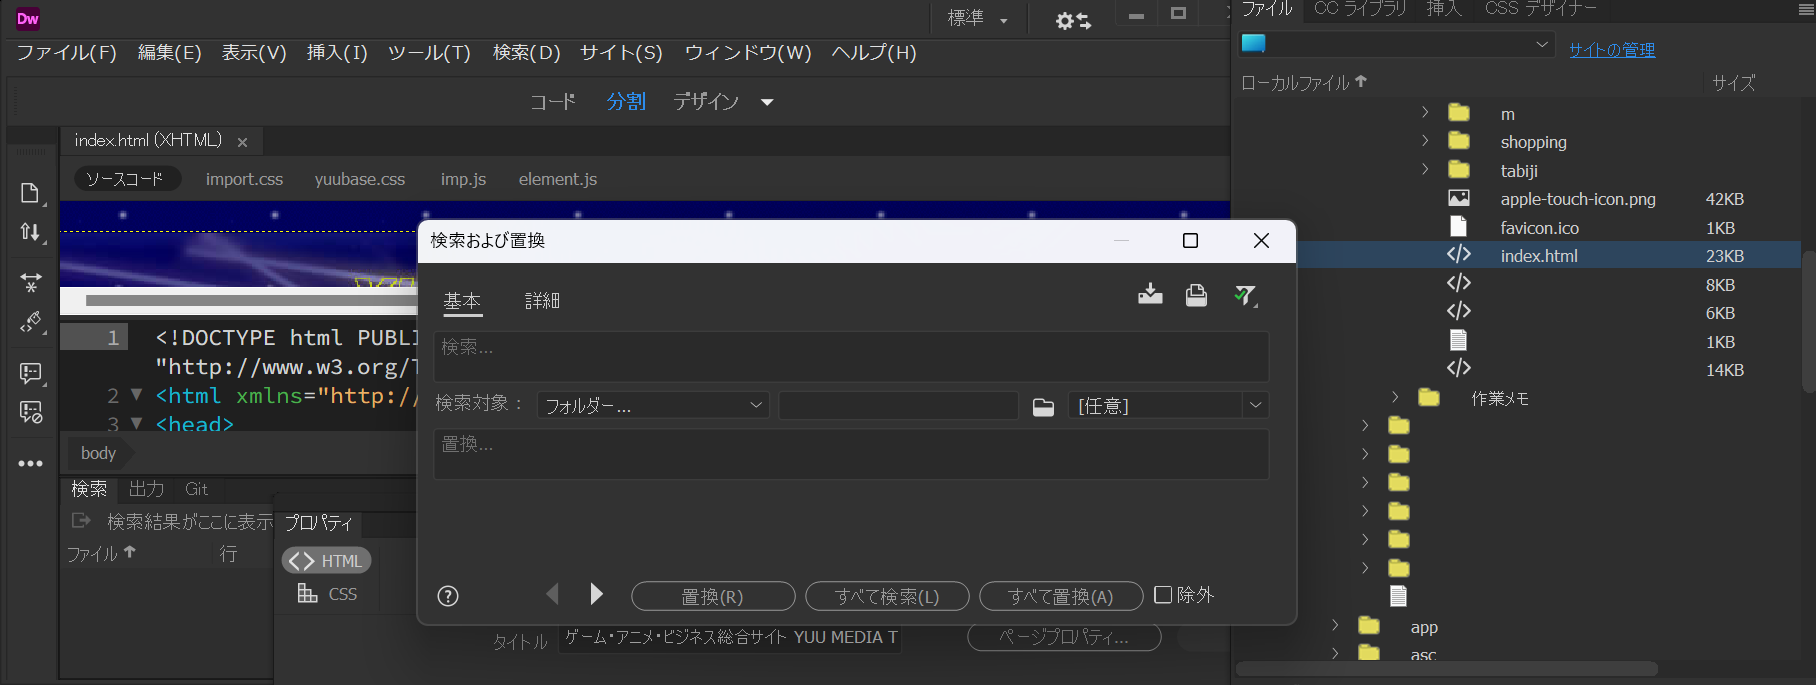Toggle the 除外 exclude checkbox
Image resolution: width=1816 pixels, height=685 pixels.
point(1163,595)
